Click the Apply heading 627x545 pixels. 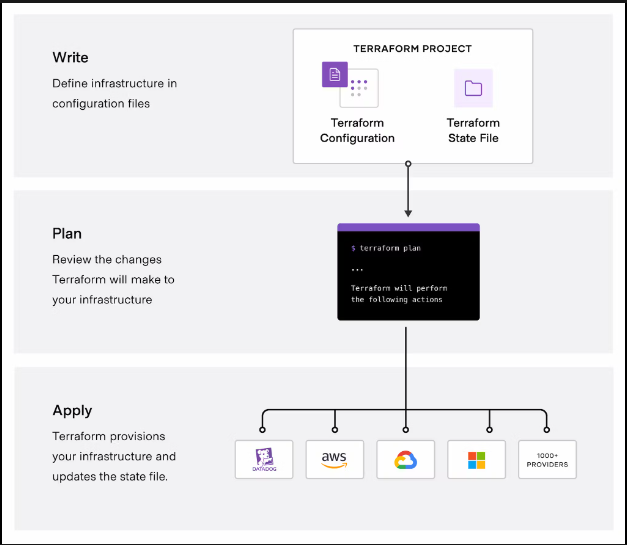[72, 411]
